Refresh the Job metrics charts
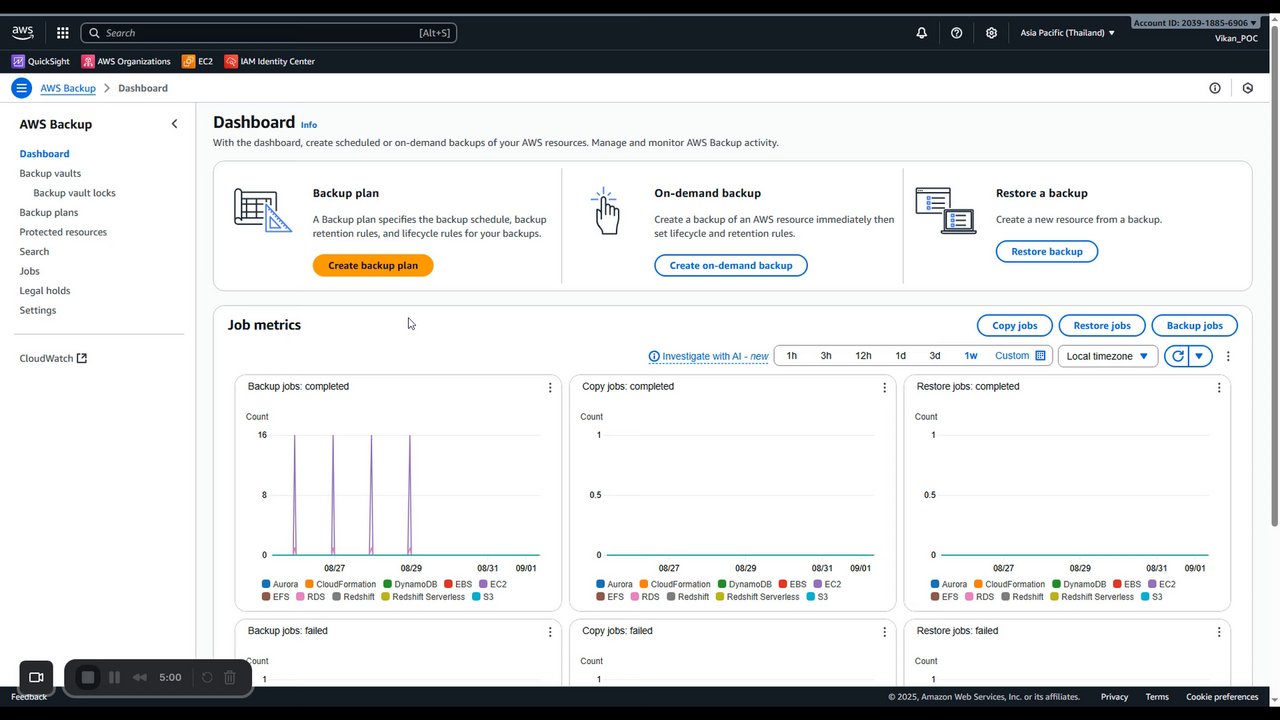1280x720 pixels. point(1177,356)
